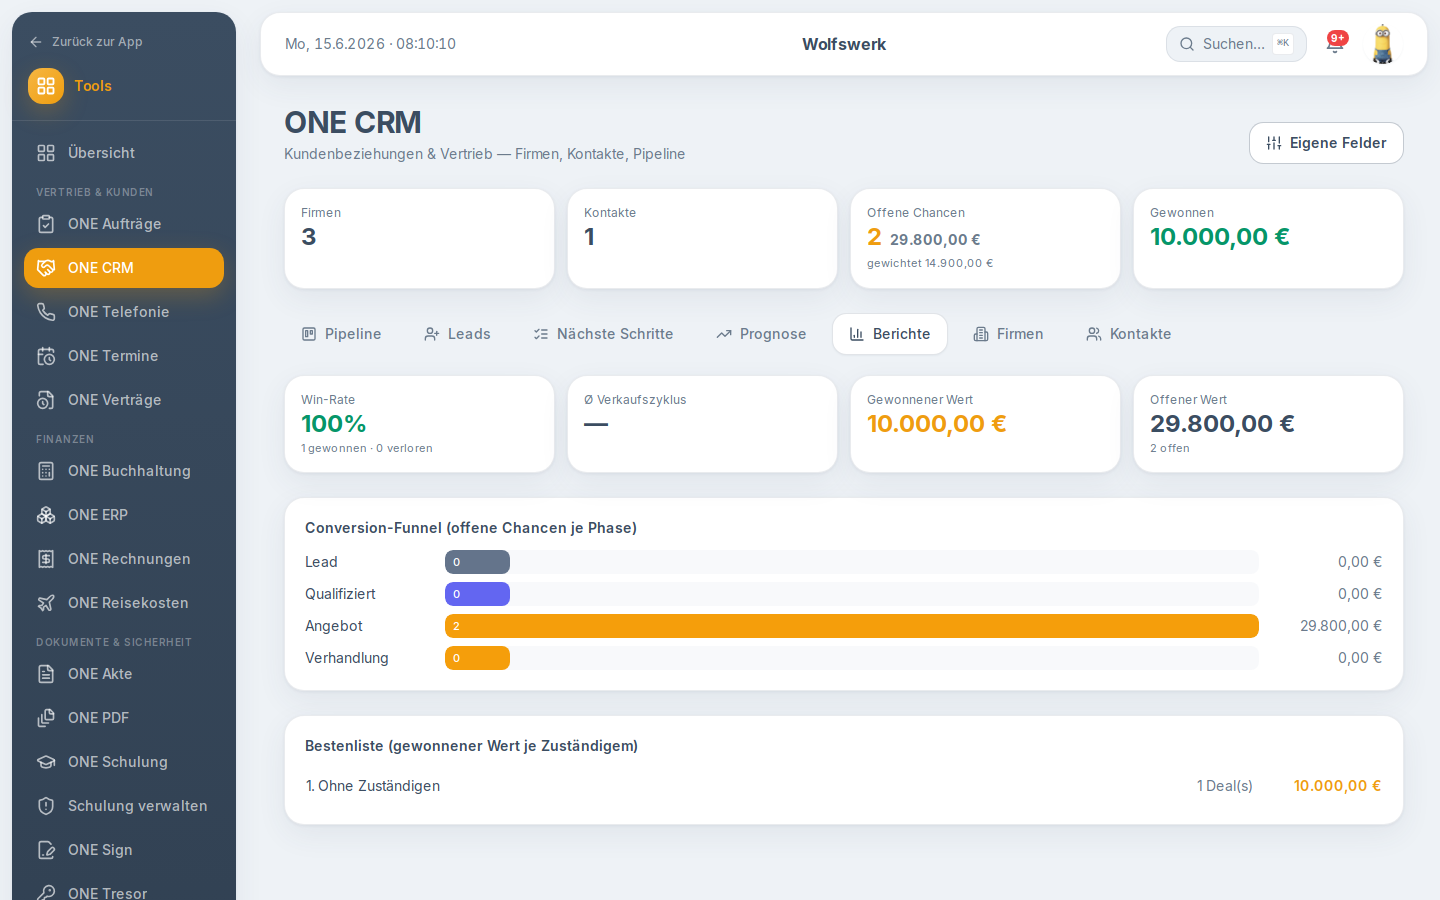Open Übersicht in the sidebar
Screen dimensions: 1440x900
tap(124, 153)
